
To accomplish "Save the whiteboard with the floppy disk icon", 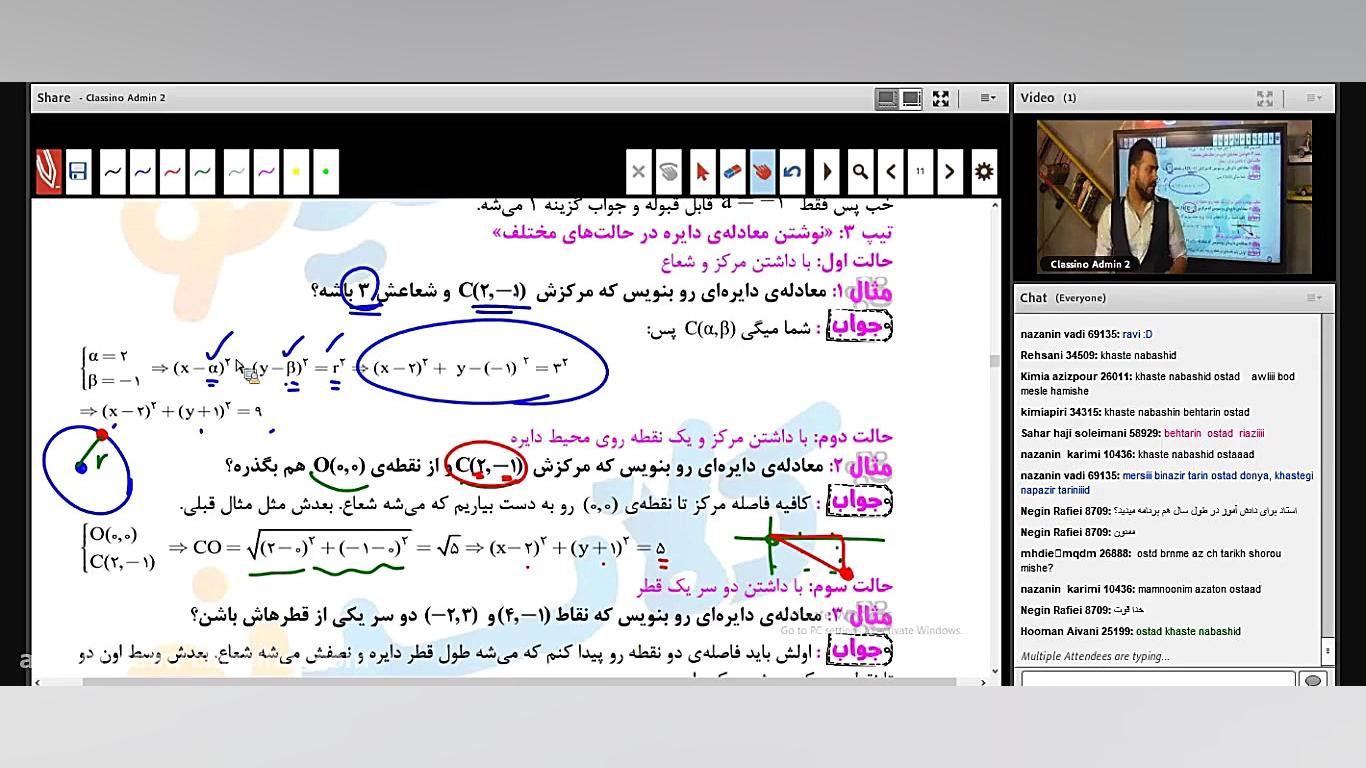I will click(x=78, y=172).
